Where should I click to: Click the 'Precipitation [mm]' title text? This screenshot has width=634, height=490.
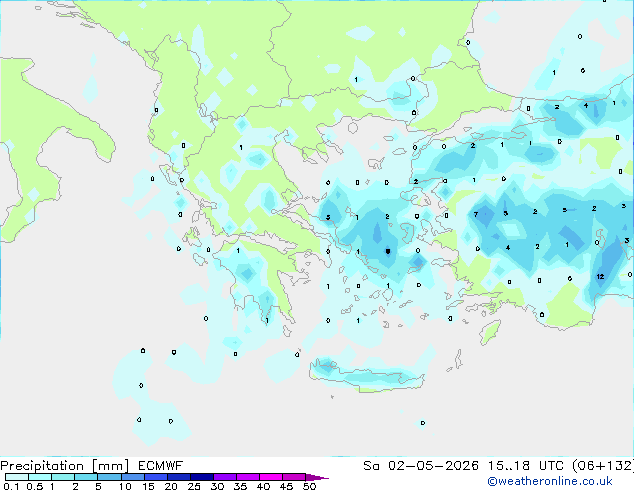coord(64,466)
